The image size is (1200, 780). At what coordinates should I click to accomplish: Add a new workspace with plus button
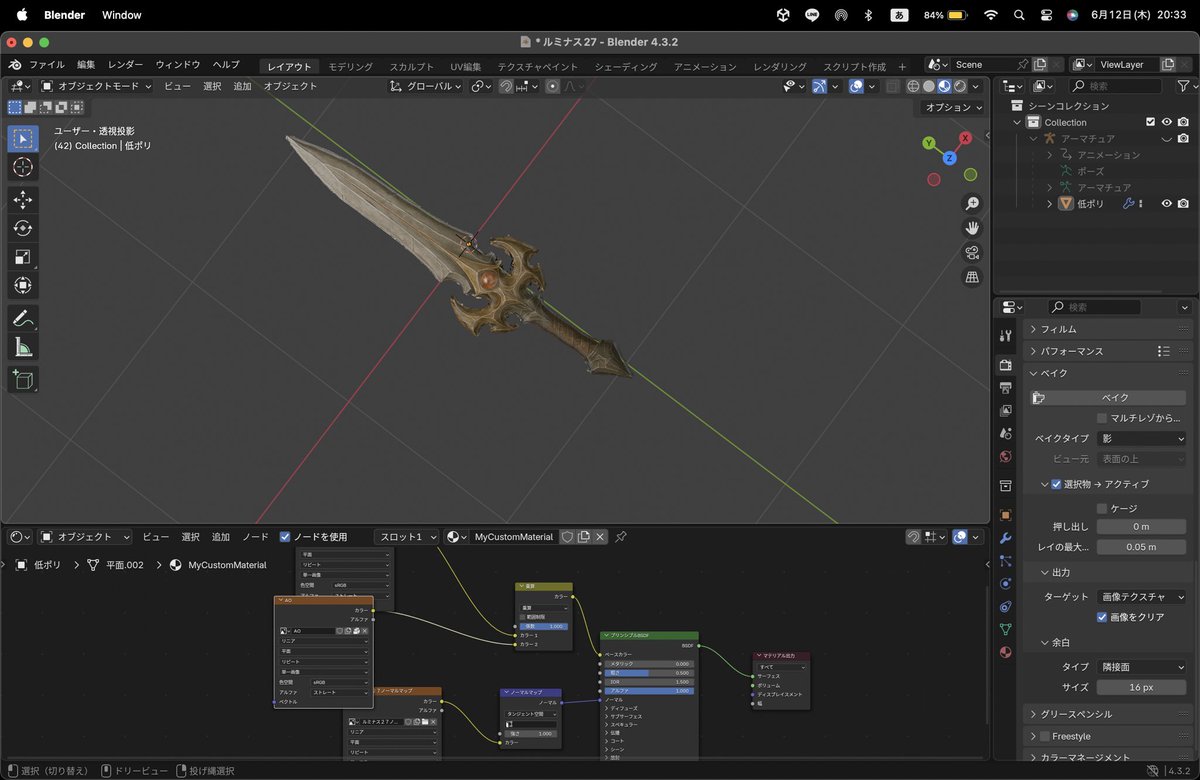[902, 67]
